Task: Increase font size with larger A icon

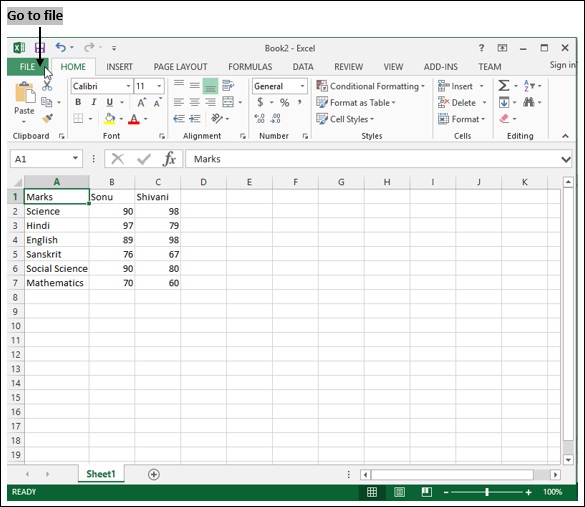Action: point(141,103)
